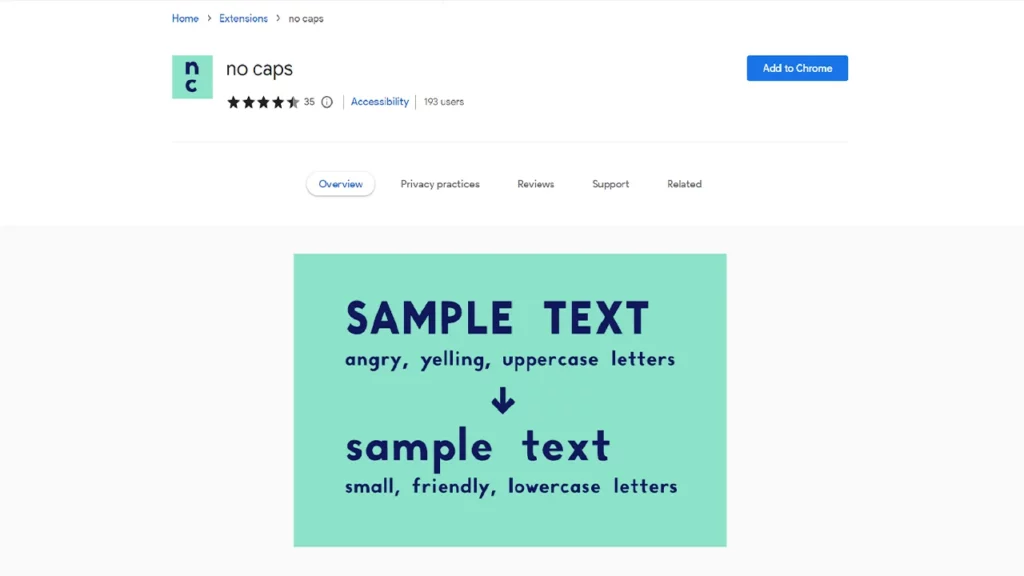
Task: Click the green 'nc' extension logo
Action: pyautogui.click(x=192, y=77)
